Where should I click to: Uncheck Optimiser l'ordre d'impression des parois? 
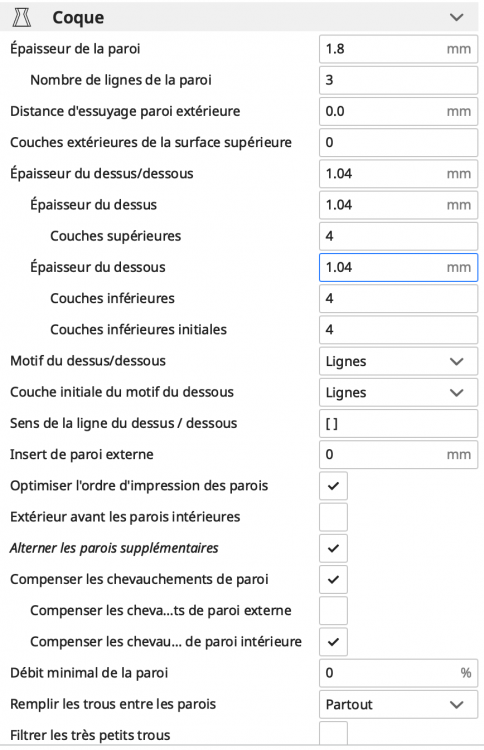(x=333, y=486)
